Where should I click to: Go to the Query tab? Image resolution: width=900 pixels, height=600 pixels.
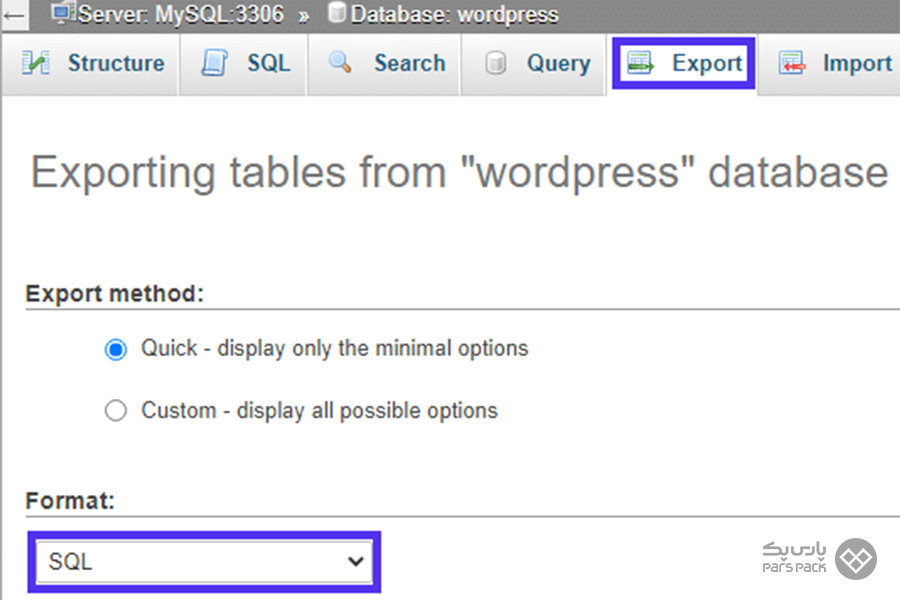534,64
